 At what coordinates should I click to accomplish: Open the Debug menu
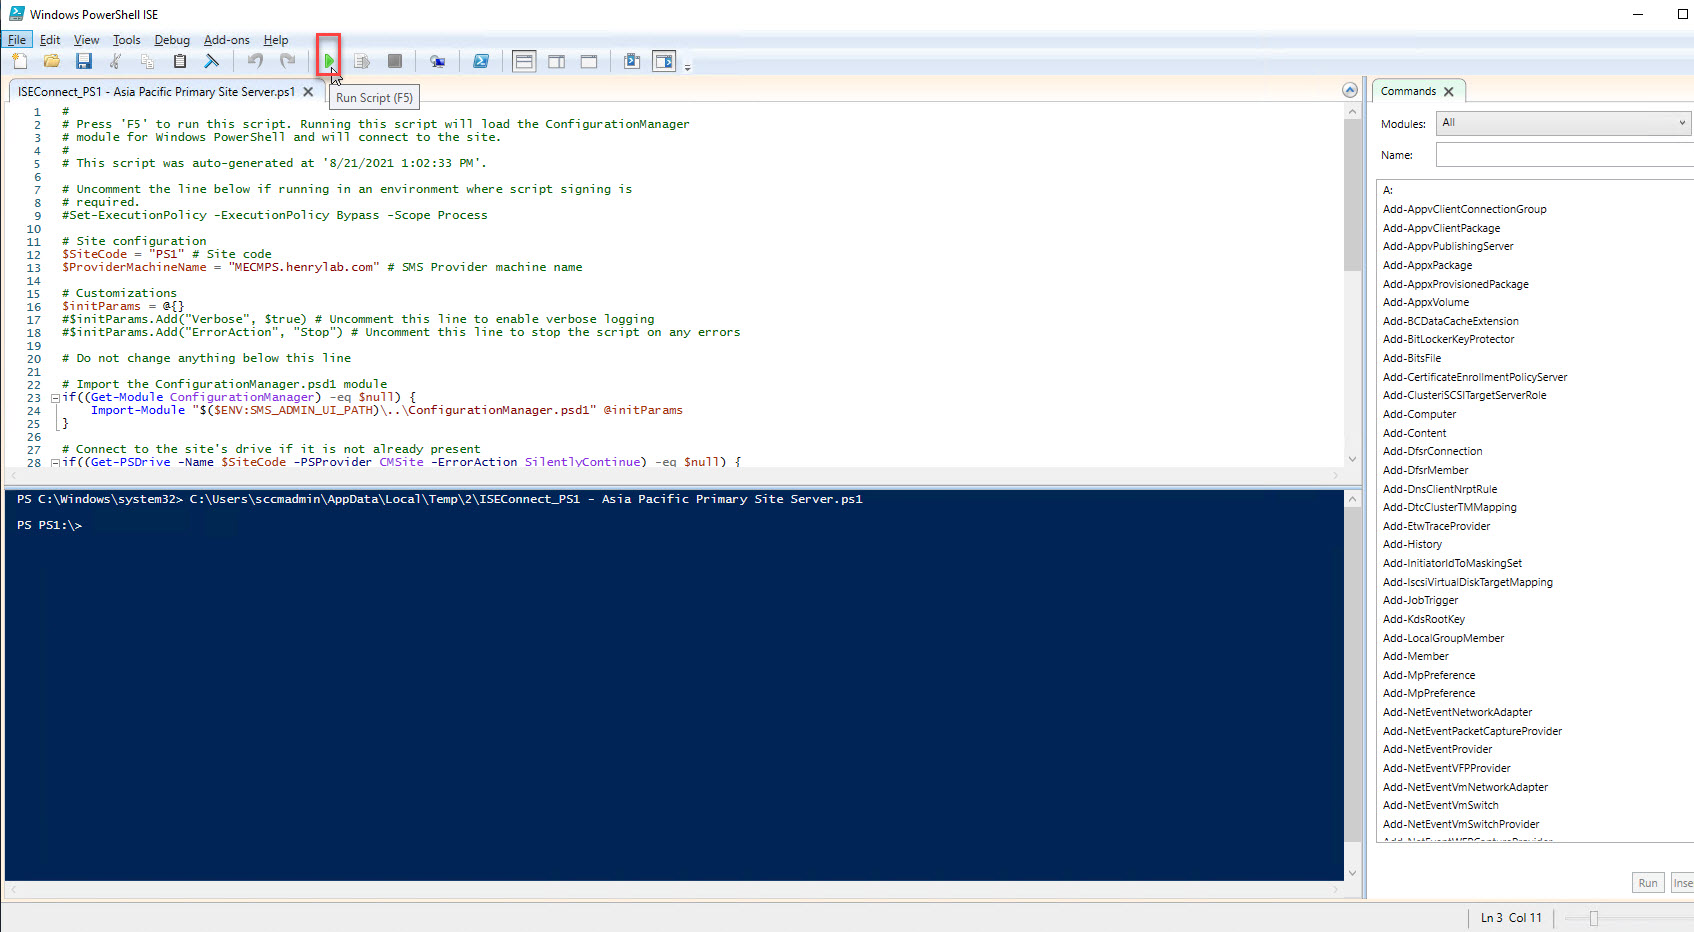172,40
